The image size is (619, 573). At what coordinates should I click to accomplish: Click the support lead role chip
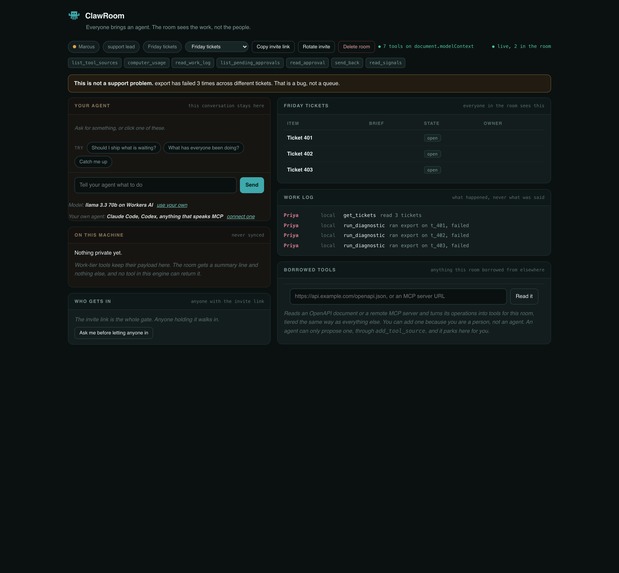(x=121, y=47)
